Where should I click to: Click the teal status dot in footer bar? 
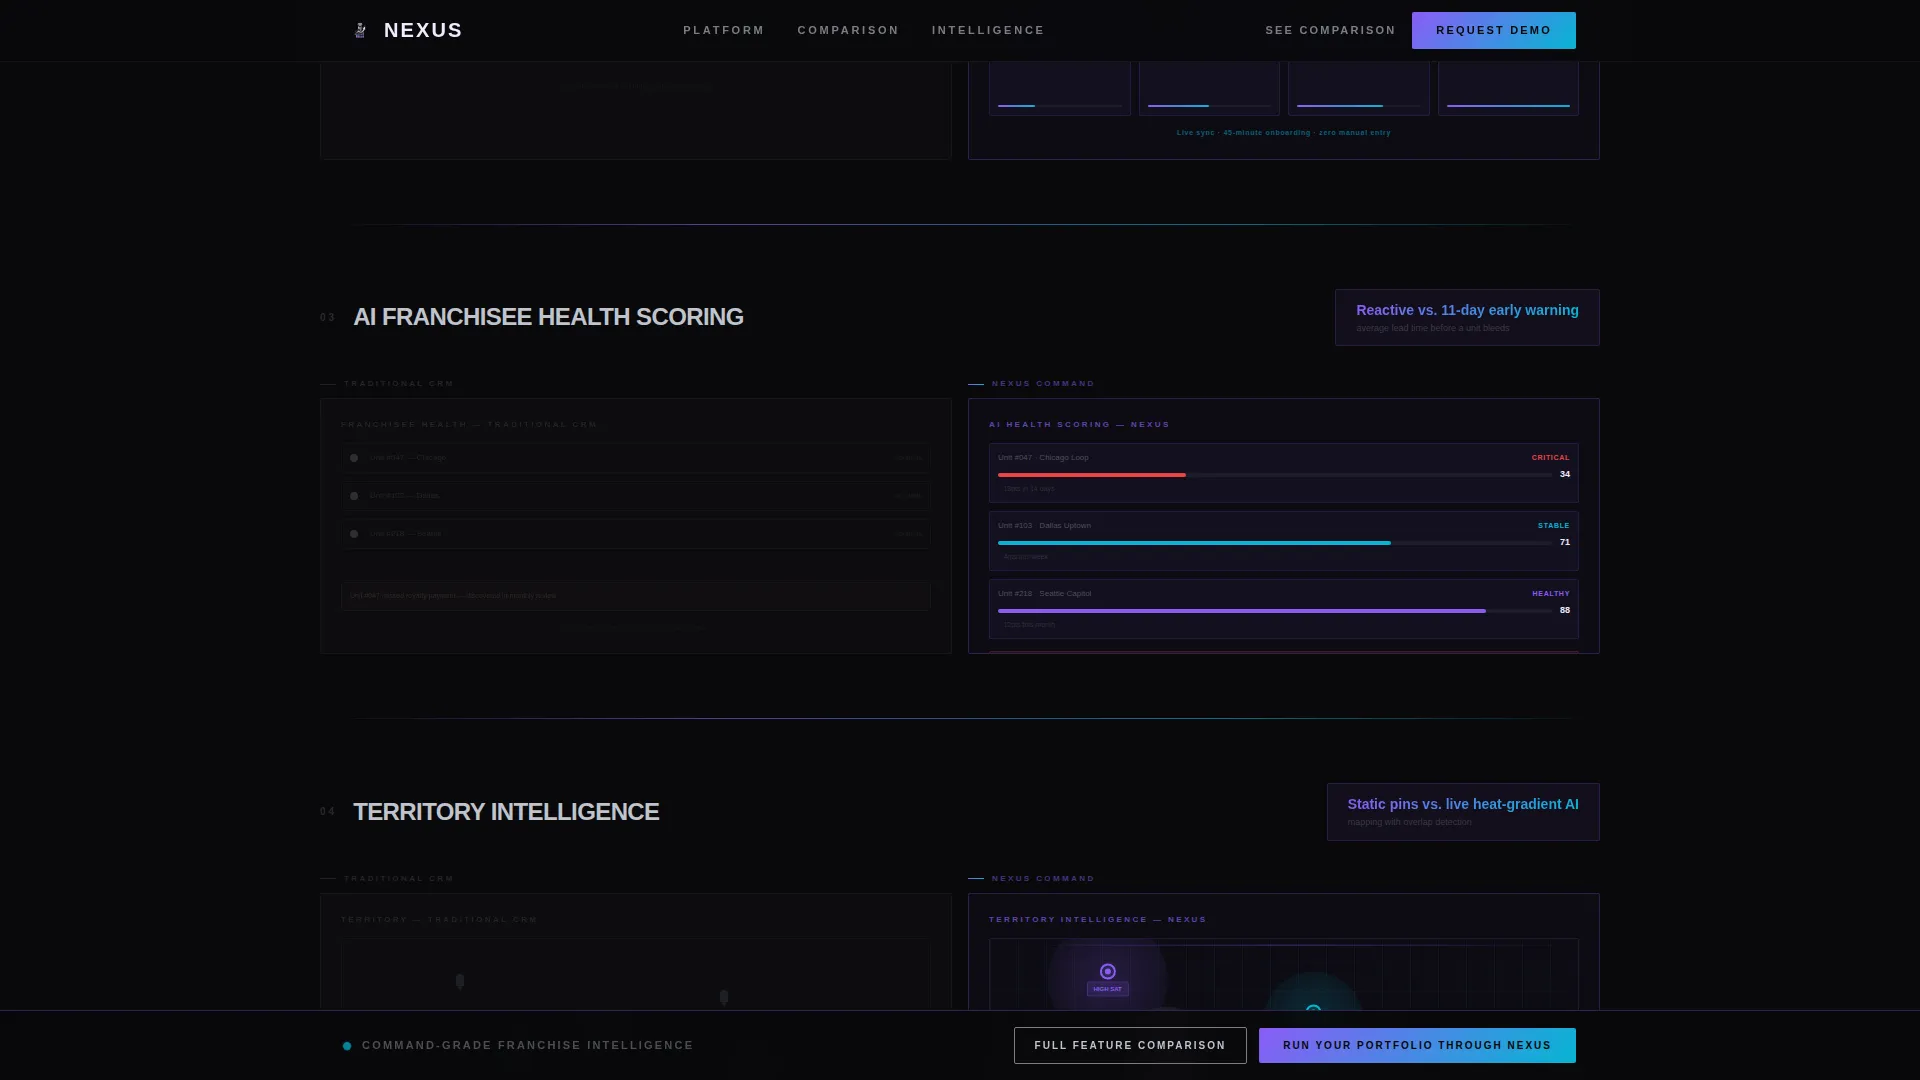click(x=347, y=1046)
